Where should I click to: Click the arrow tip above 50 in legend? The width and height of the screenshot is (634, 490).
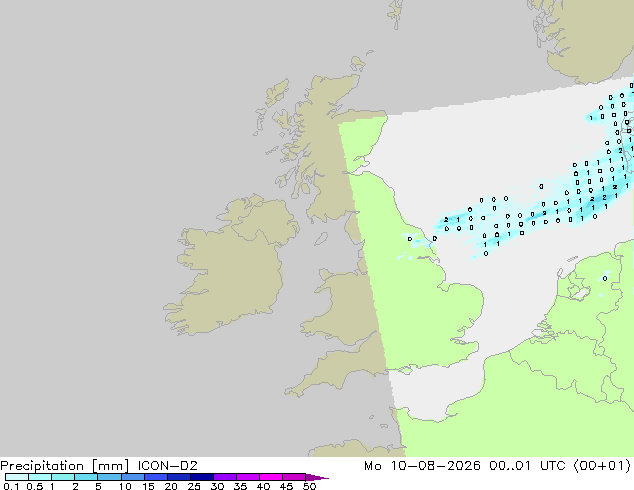tap(317, 477)
